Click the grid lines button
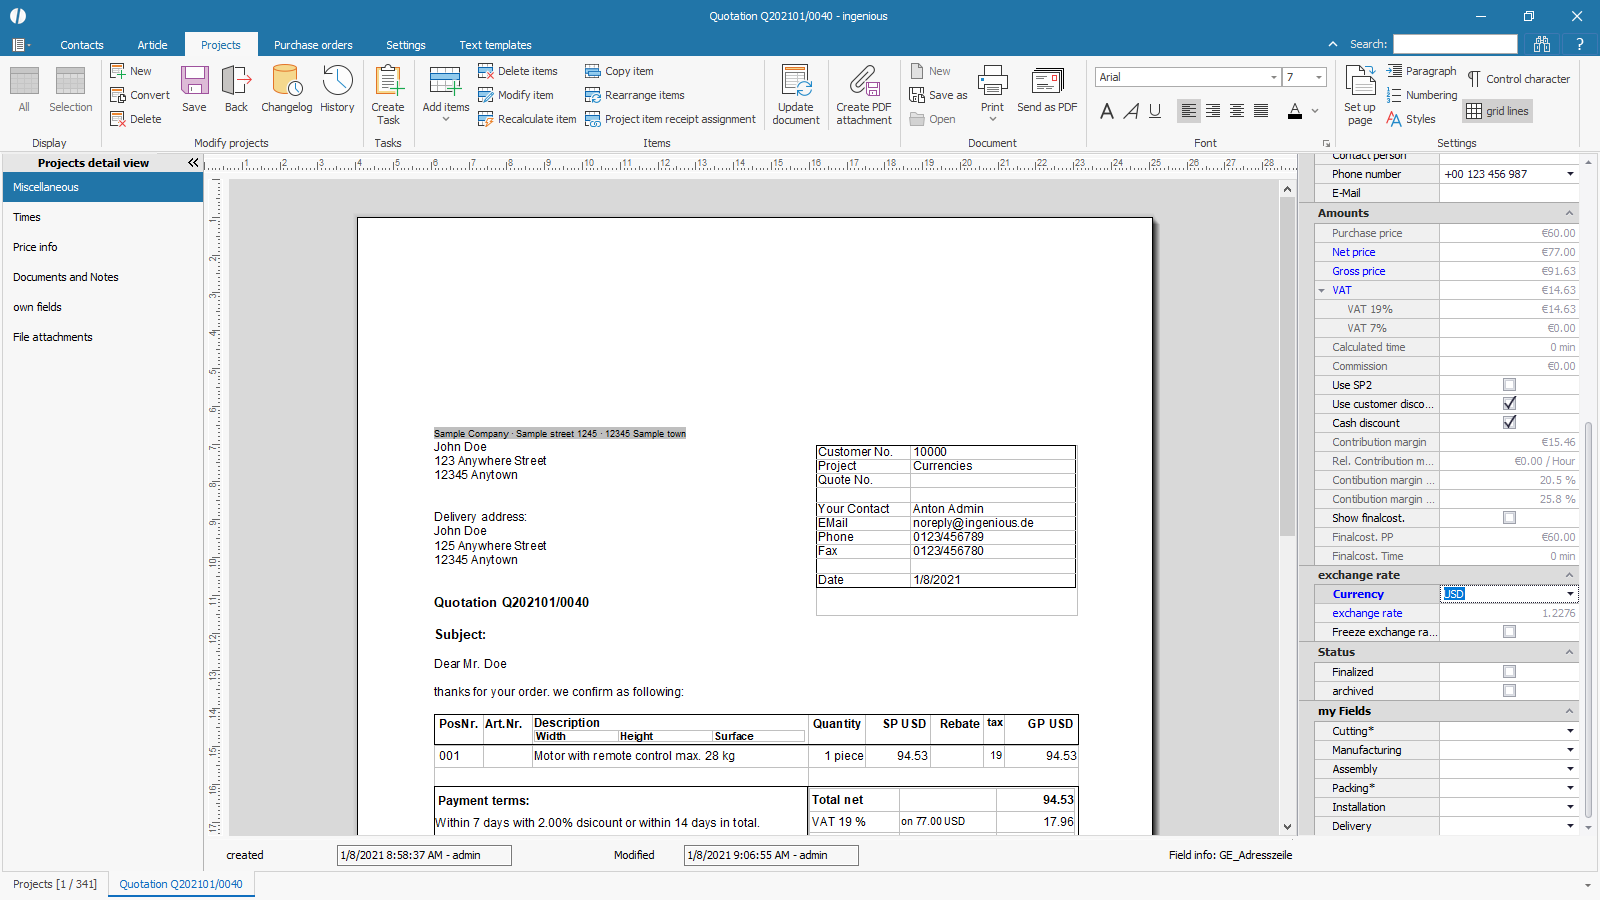This screenshot has height=900, width=1600. click(1498, 111)
